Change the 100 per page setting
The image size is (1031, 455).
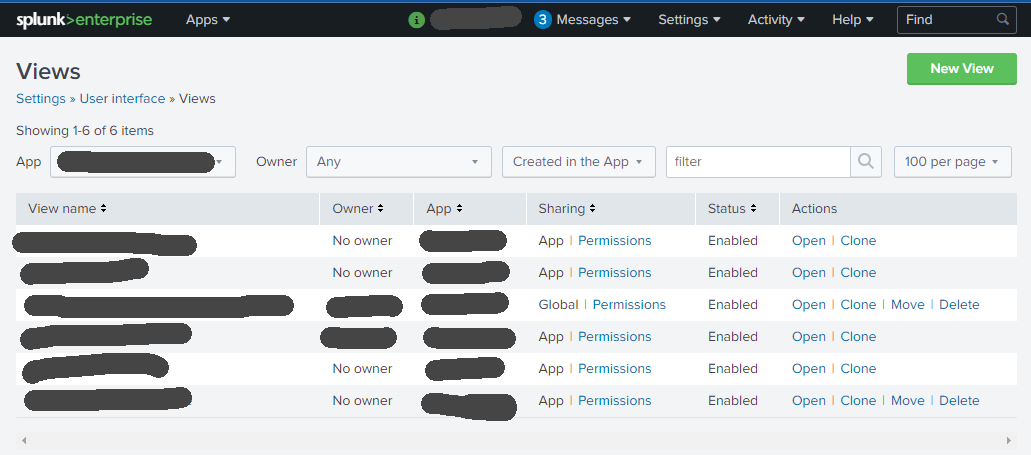(952, 162)
